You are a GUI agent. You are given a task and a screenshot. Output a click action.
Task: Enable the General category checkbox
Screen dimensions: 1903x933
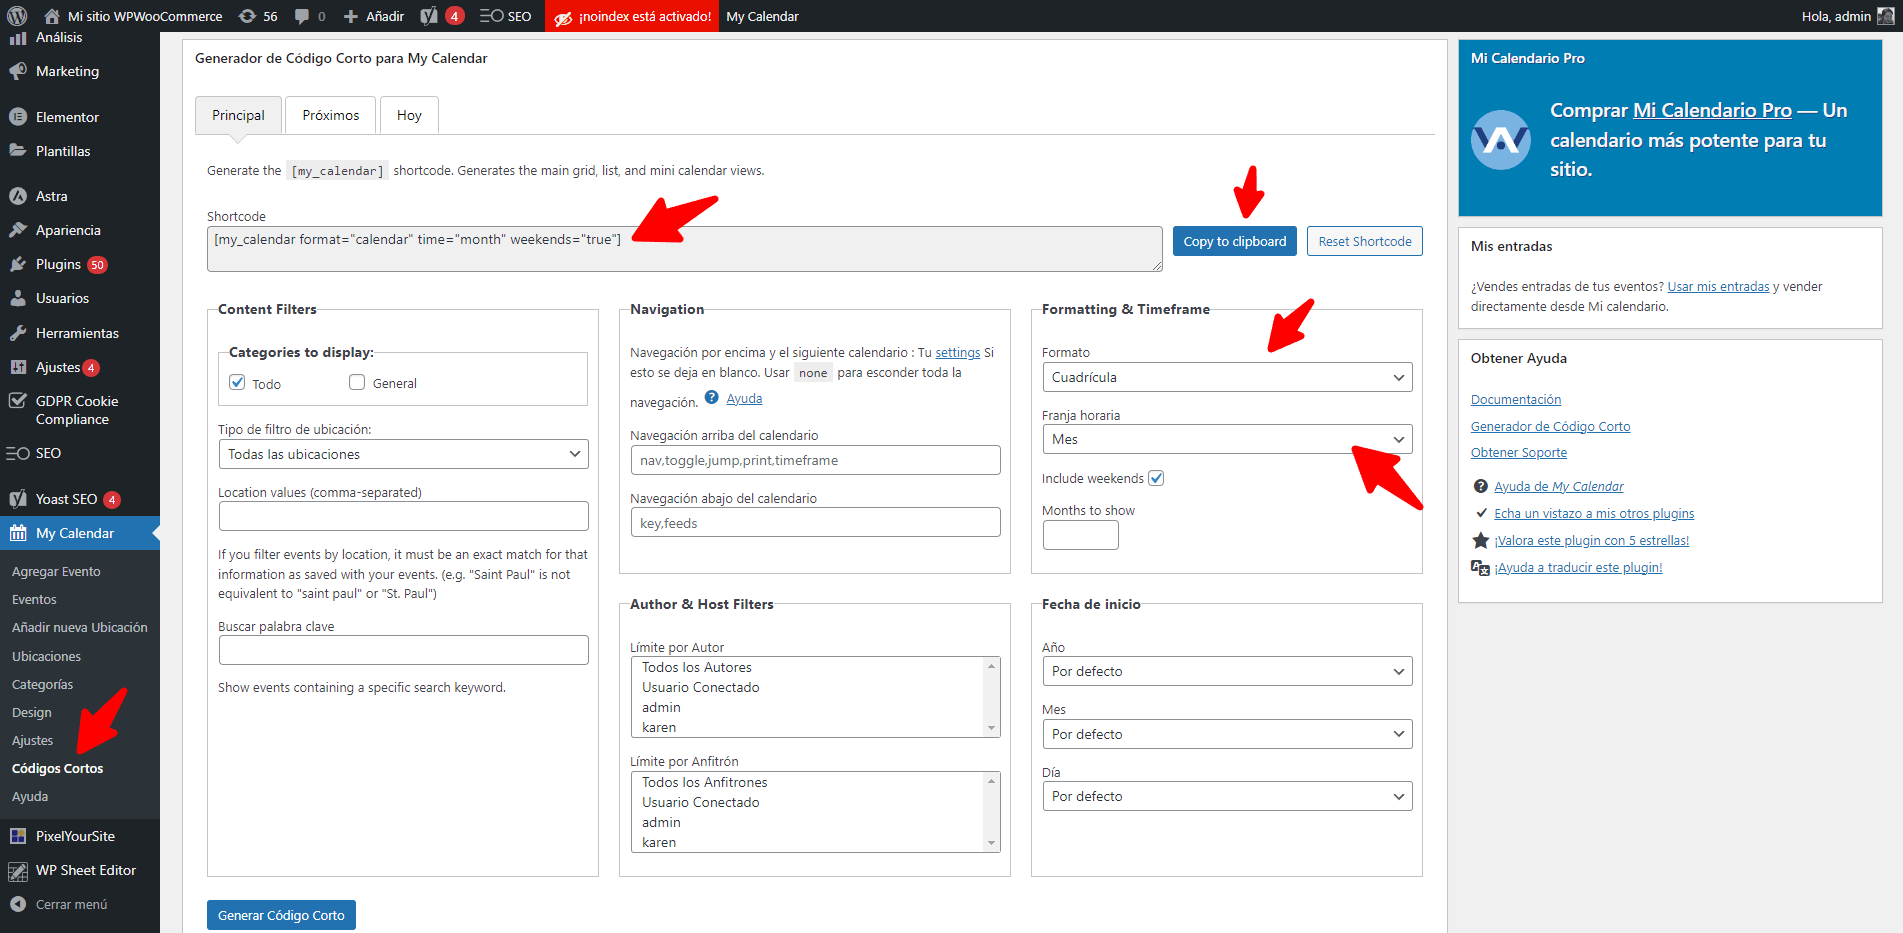click(357, 382)
